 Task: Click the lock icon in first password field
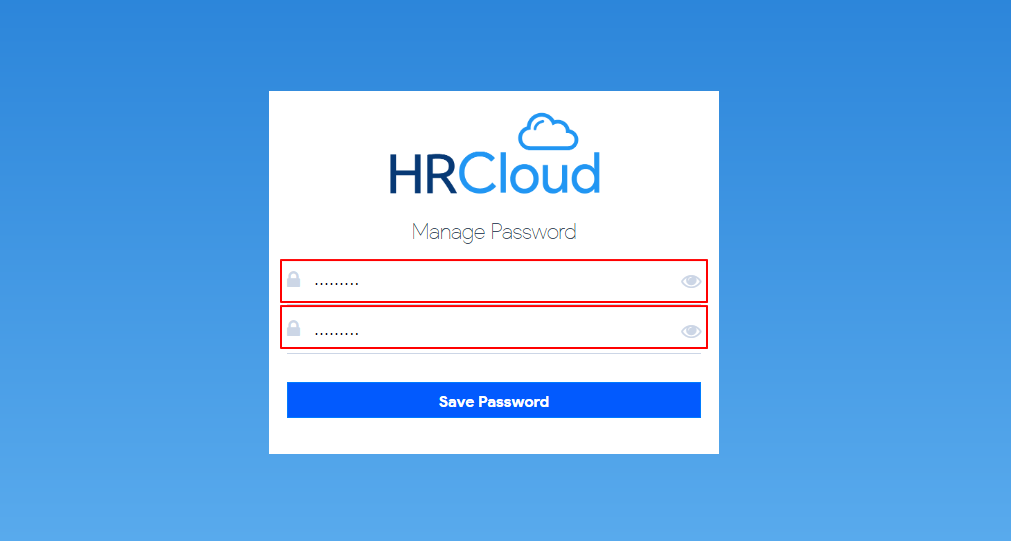click(x=293, y=279)
